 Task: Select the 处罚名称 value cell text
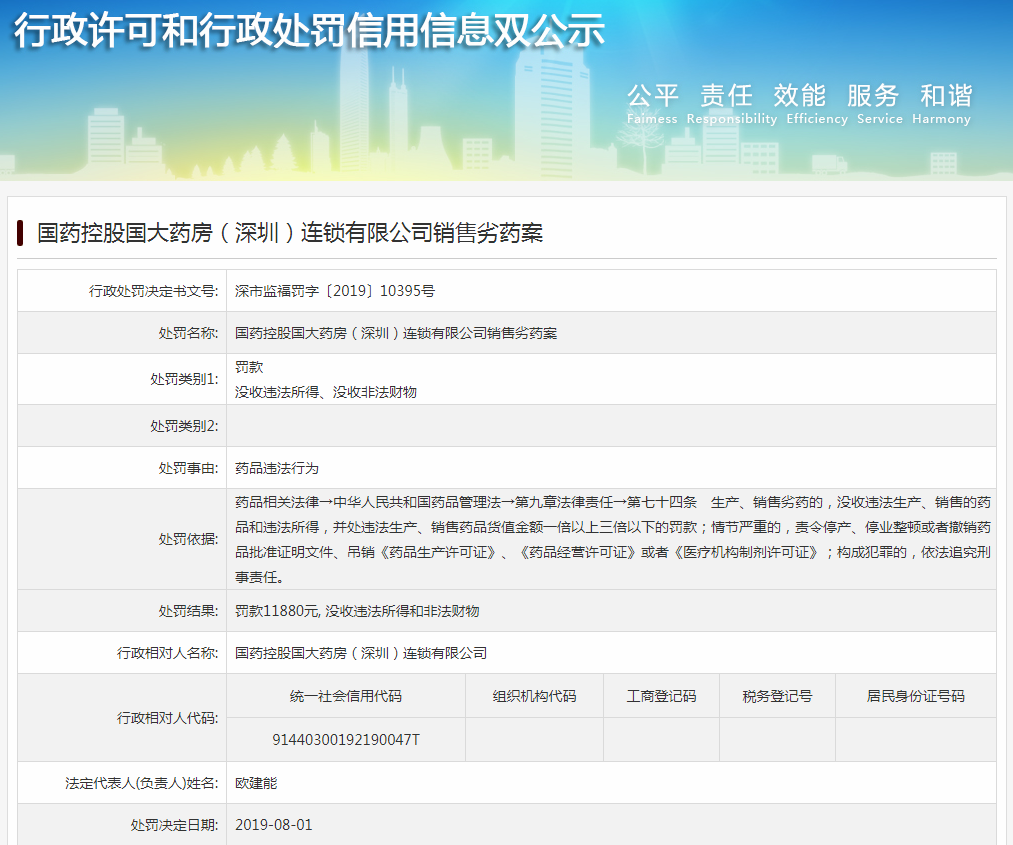click(x=395, y=333)
